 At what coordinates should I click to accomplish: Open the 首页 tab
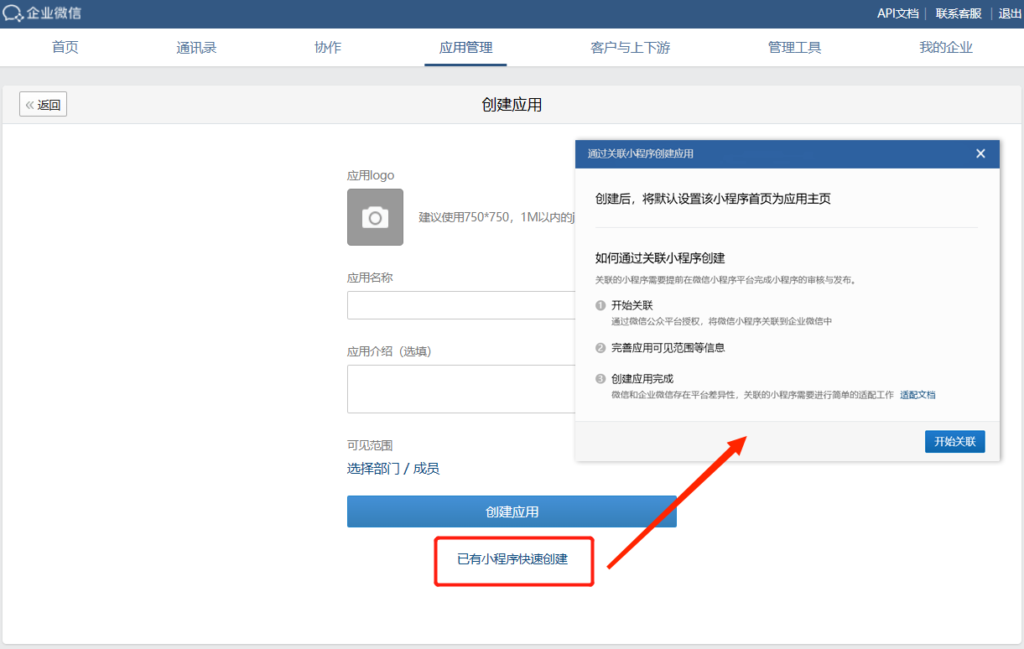point(65,47)
